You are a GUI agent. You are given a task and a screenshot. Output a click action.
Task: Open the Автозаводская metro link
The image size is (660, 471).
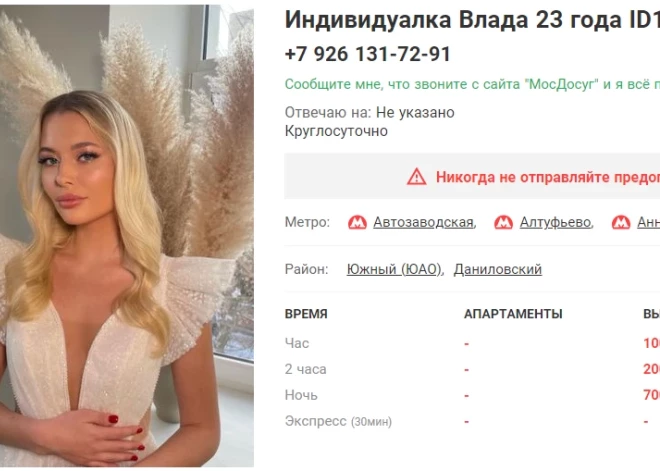[423, 222]
